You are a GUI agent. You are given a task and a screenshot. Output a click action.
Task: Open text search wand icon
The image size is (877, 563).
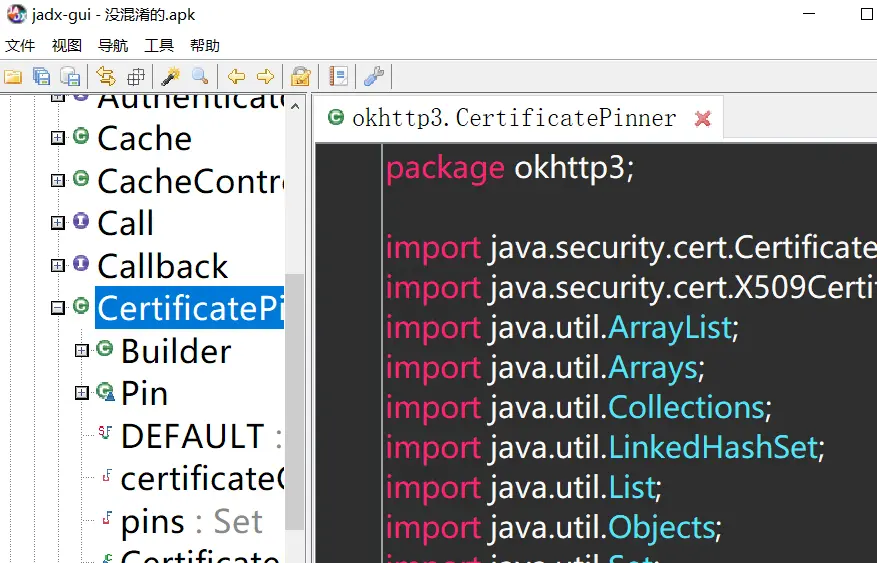click(171, 76)
